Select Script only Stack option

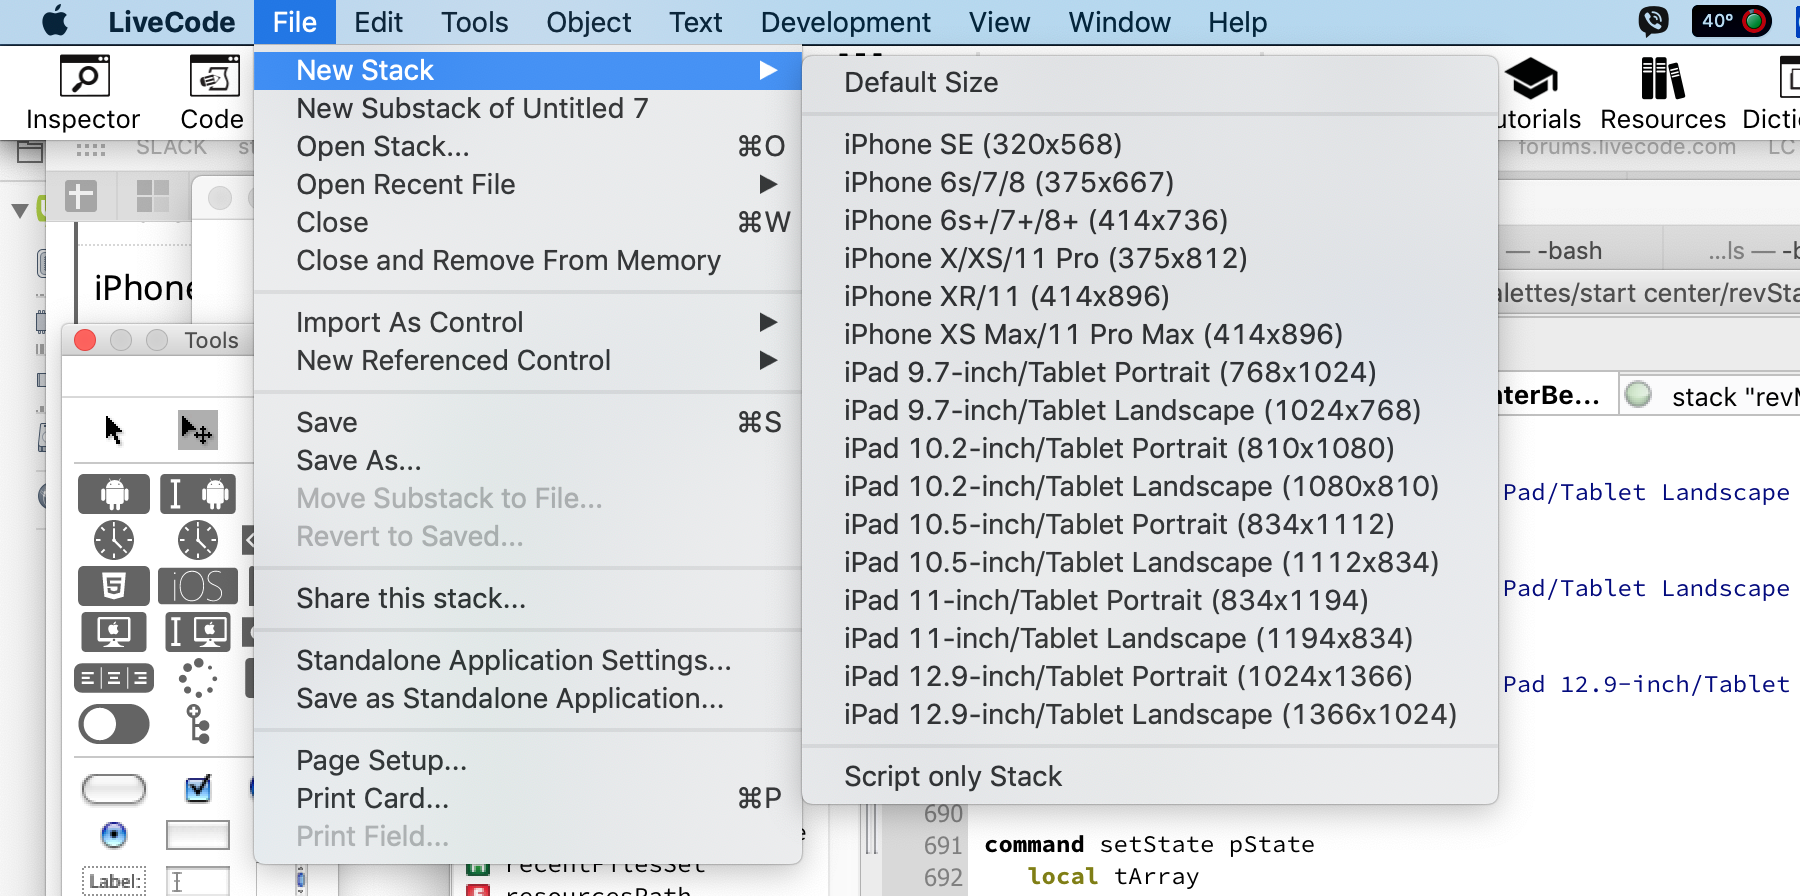[x=1150, y=776]
